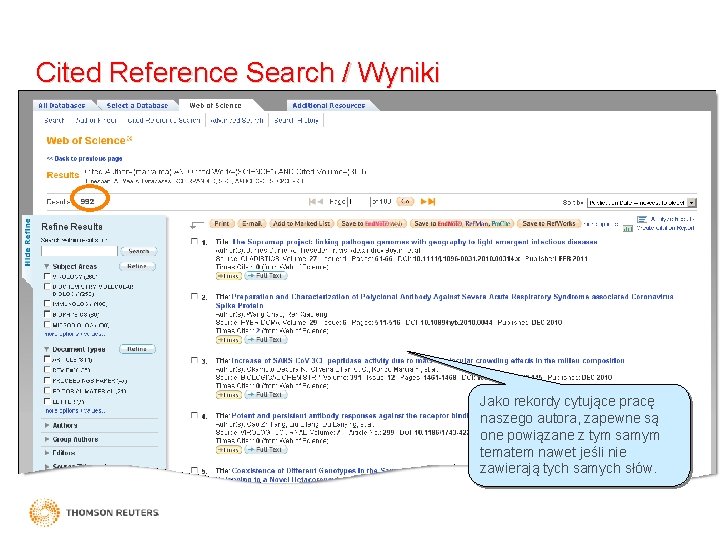Click Add to Marked List button
720x540 pixels.
click(x=301, y=224)
